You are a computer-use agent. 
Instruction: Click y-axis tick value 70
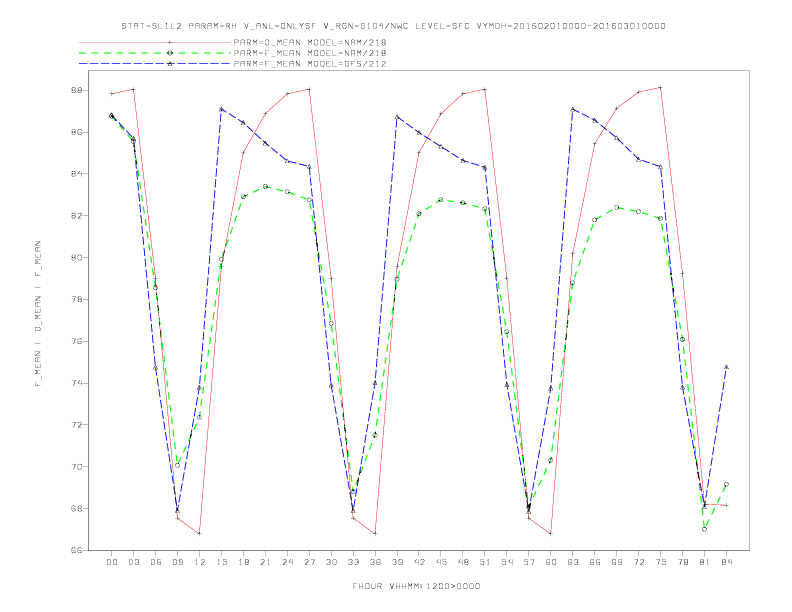(x=77, y=467)
